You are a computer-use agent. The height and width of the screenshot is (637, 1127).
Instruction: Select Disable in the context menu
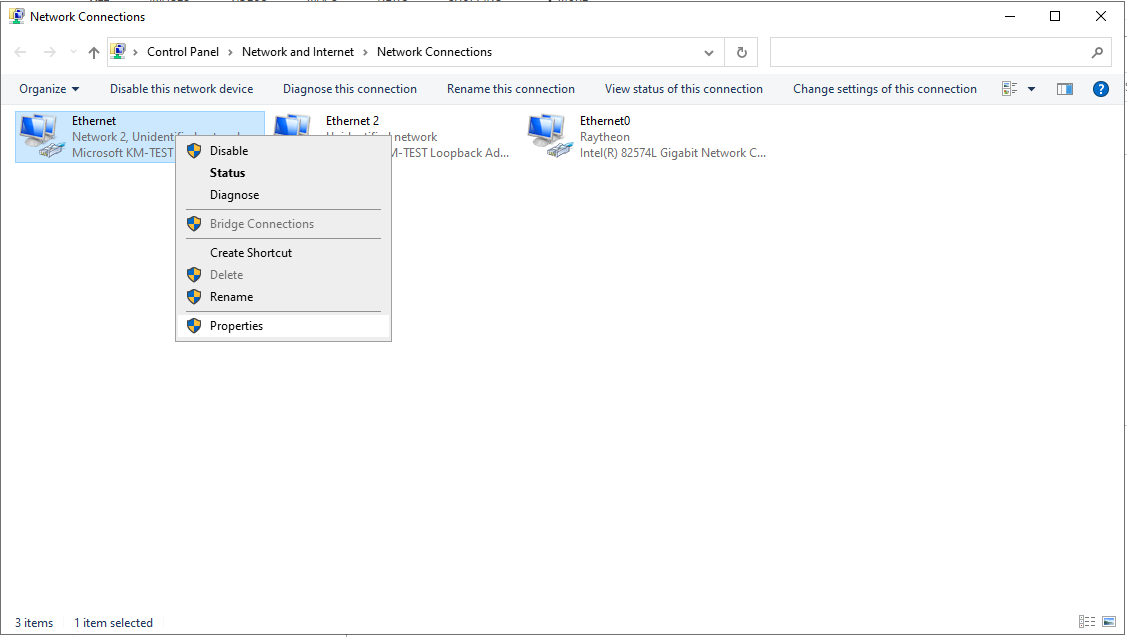[x=229, y=151]
